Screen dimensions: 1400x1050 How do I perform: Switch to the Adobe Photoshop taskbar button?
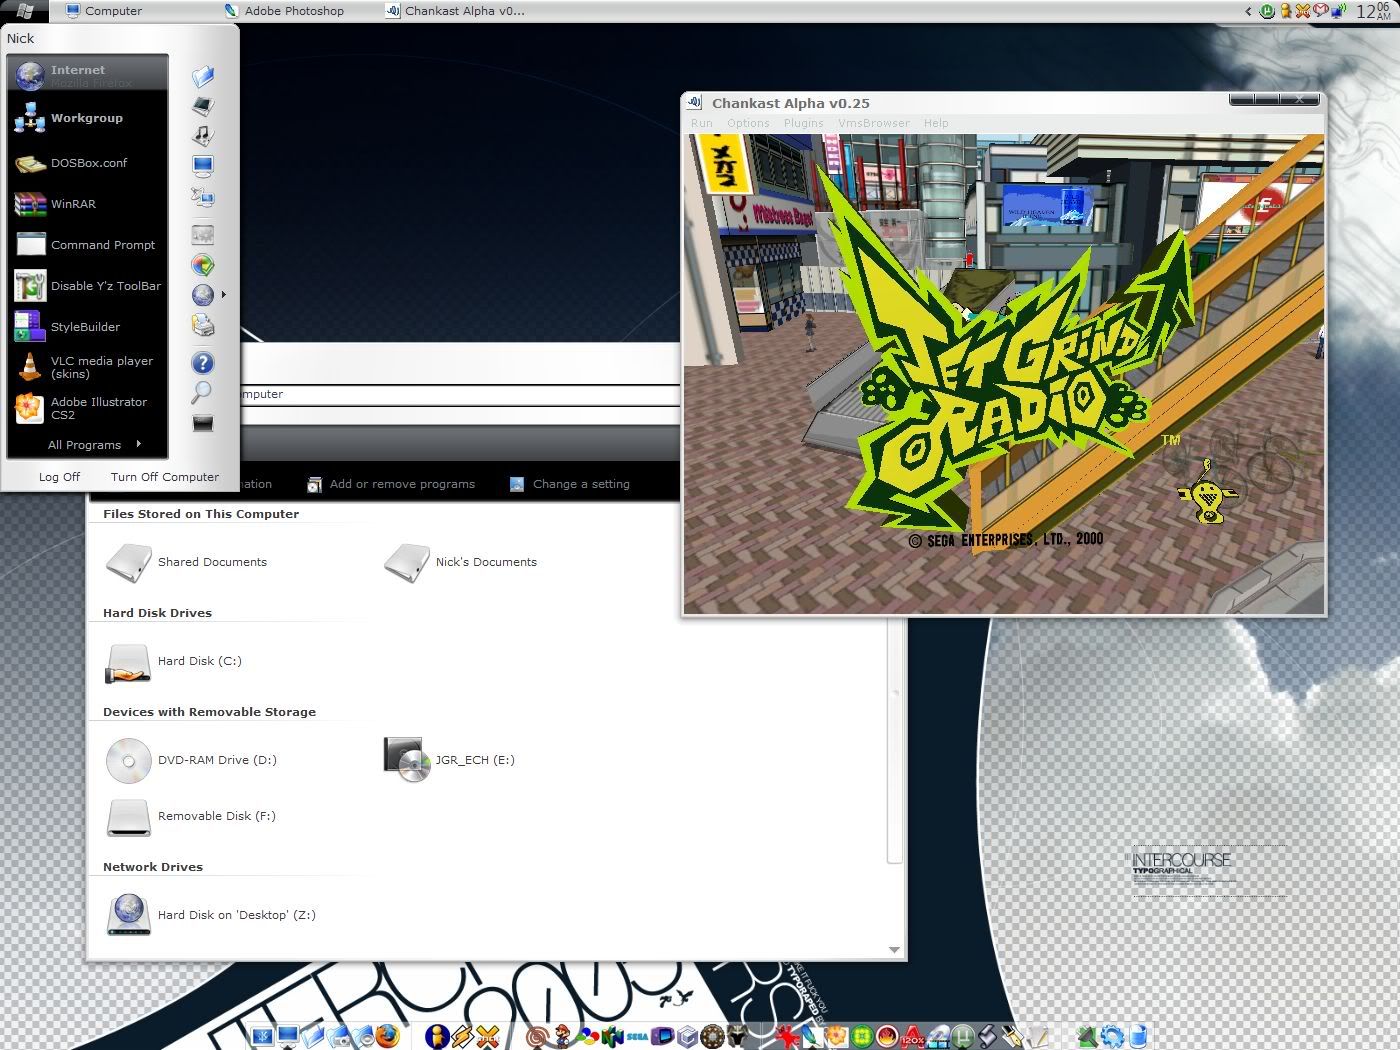pos(296,11)
